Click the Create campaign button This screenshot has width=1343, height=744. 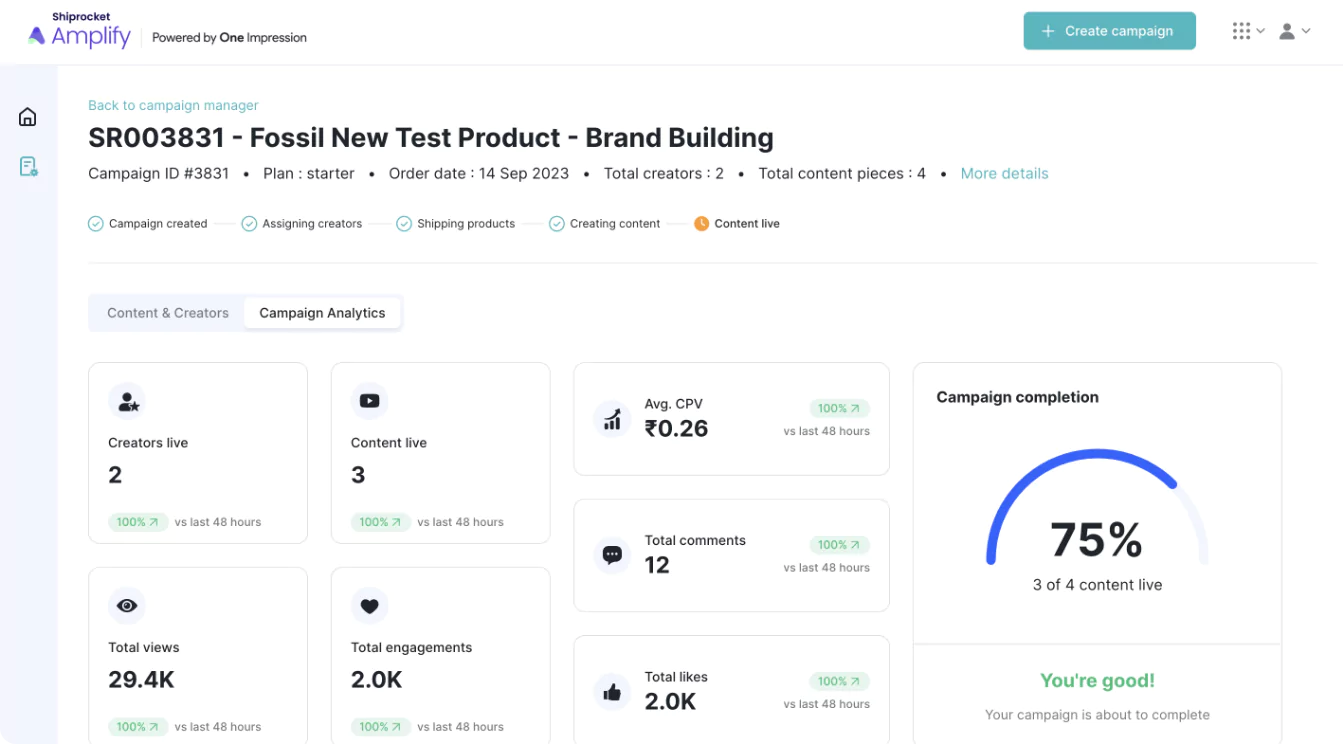point(1109,31)
